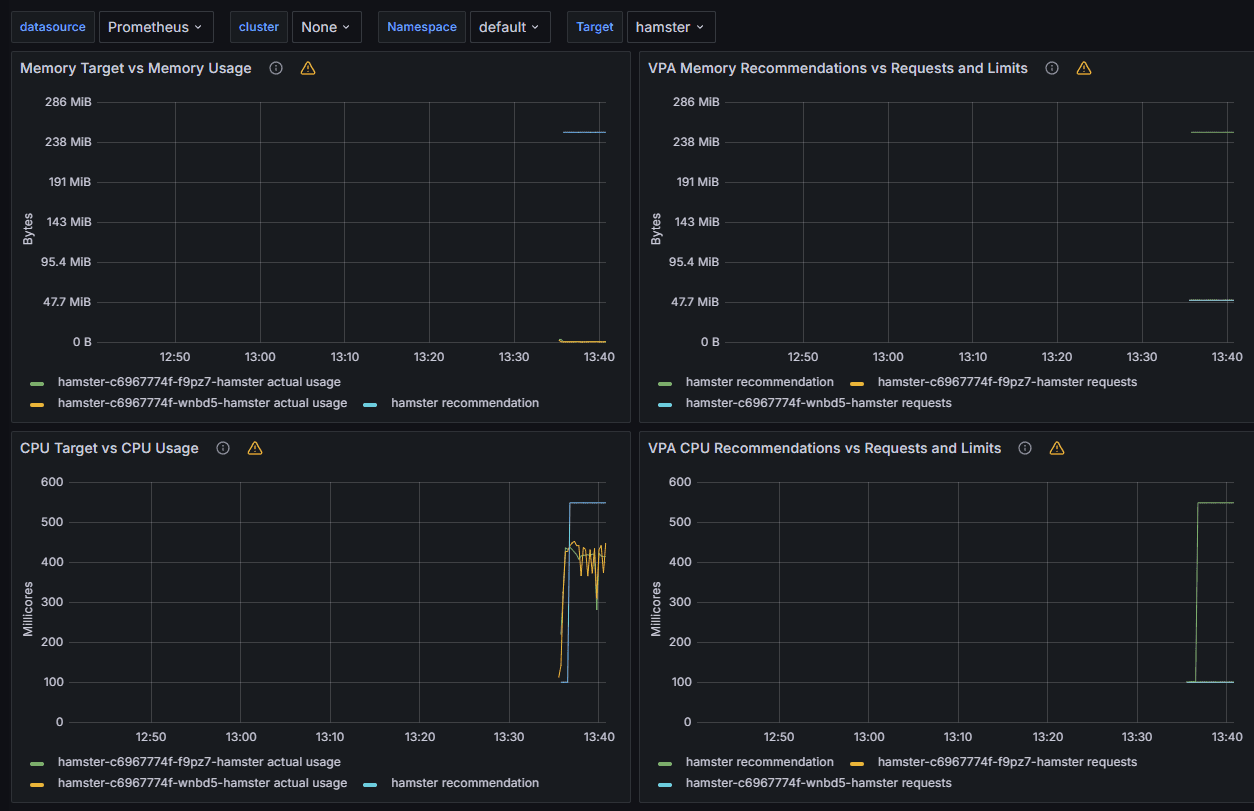This screenshot has height=811, width=1254.
Task: Click warning icon on VPA CPU Recommendations panel
Action: tap(1057, 448)
